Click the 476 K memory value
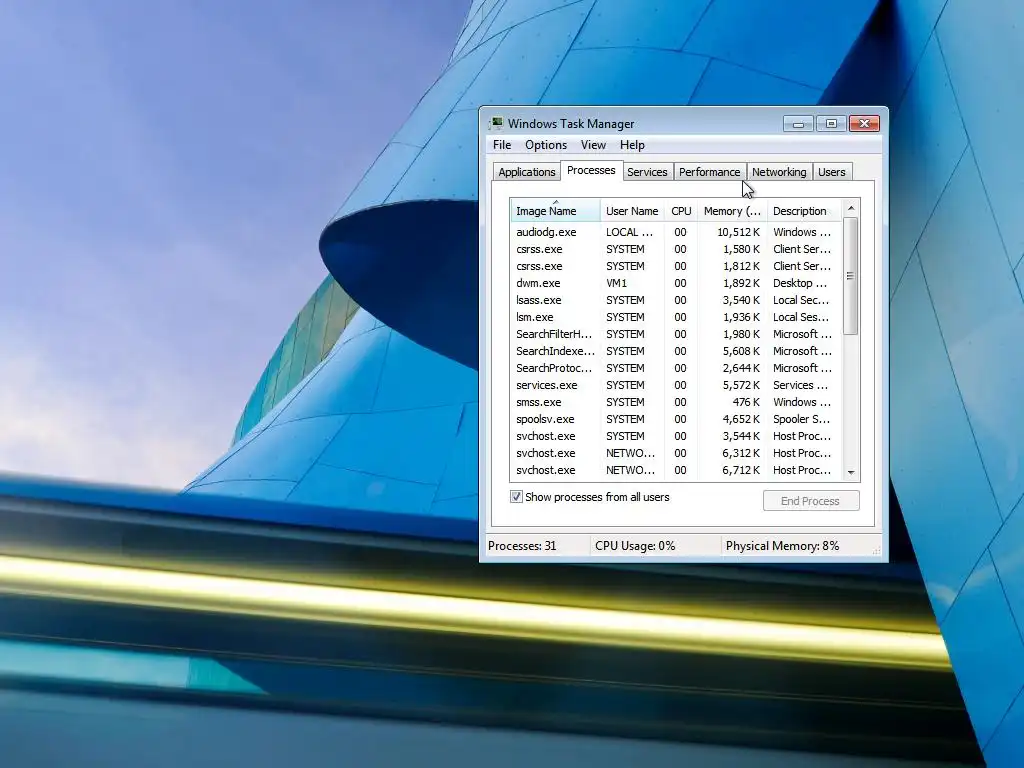The width and height of the screenshot is (1024, 768). (x=746, y=402)
